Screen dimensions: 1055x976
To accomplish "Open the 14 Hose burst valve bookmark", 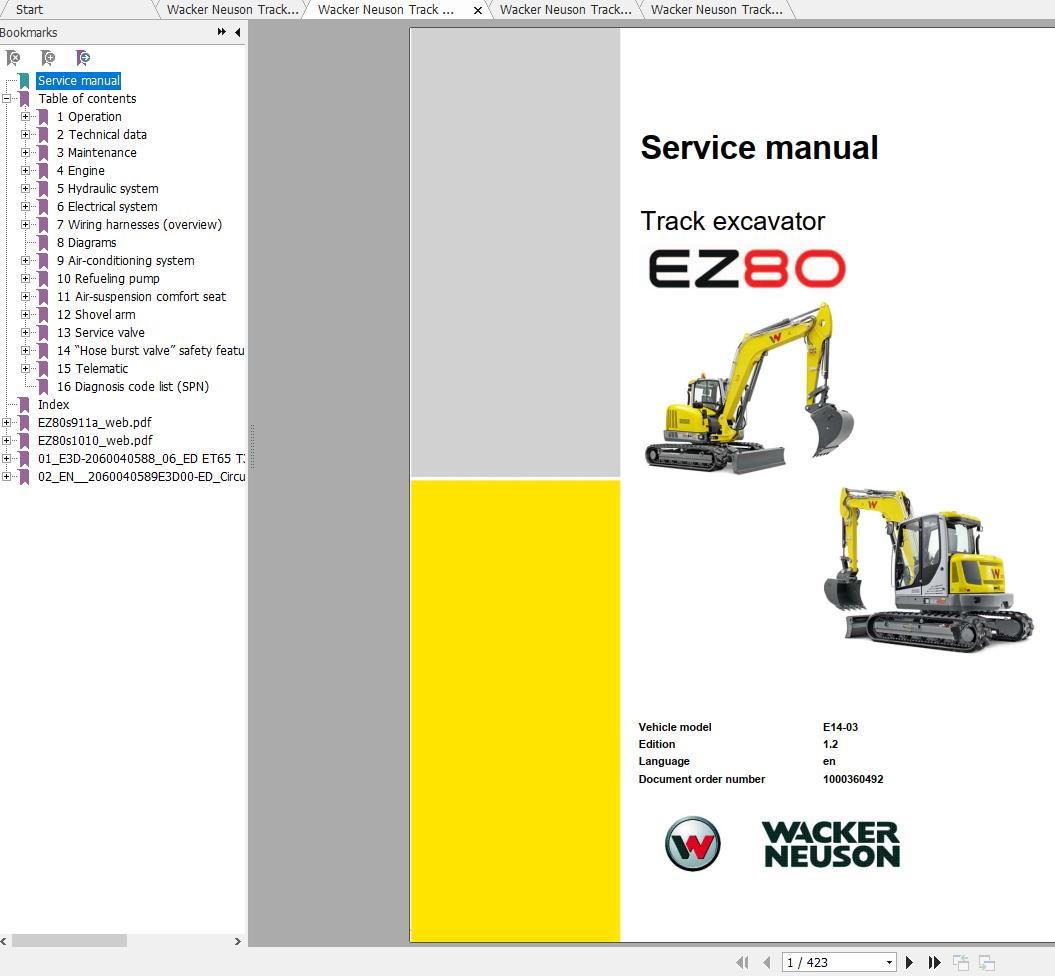I will 151,350.
